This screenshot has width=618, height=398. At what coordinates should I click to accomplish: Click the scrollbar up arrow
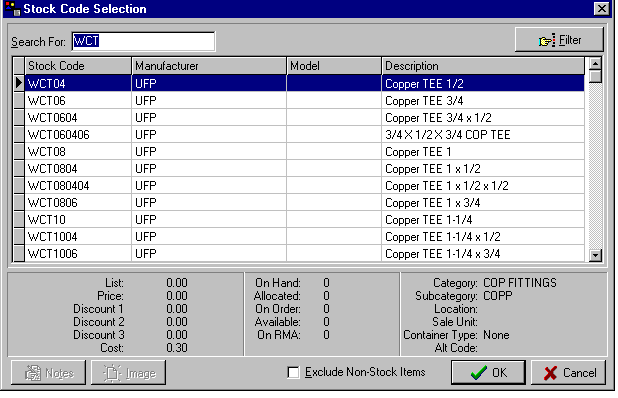coord(595,63)
